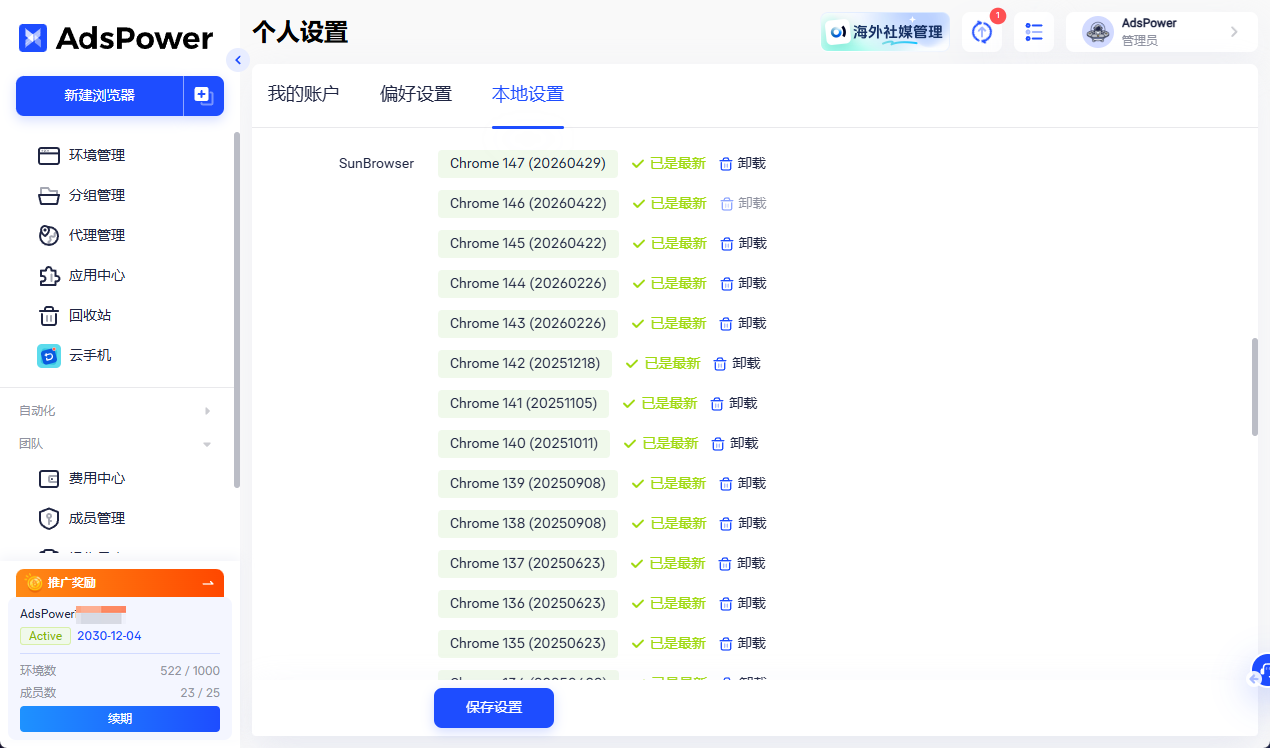Click trash icon for Chrome 141

(x=717, y=403)
